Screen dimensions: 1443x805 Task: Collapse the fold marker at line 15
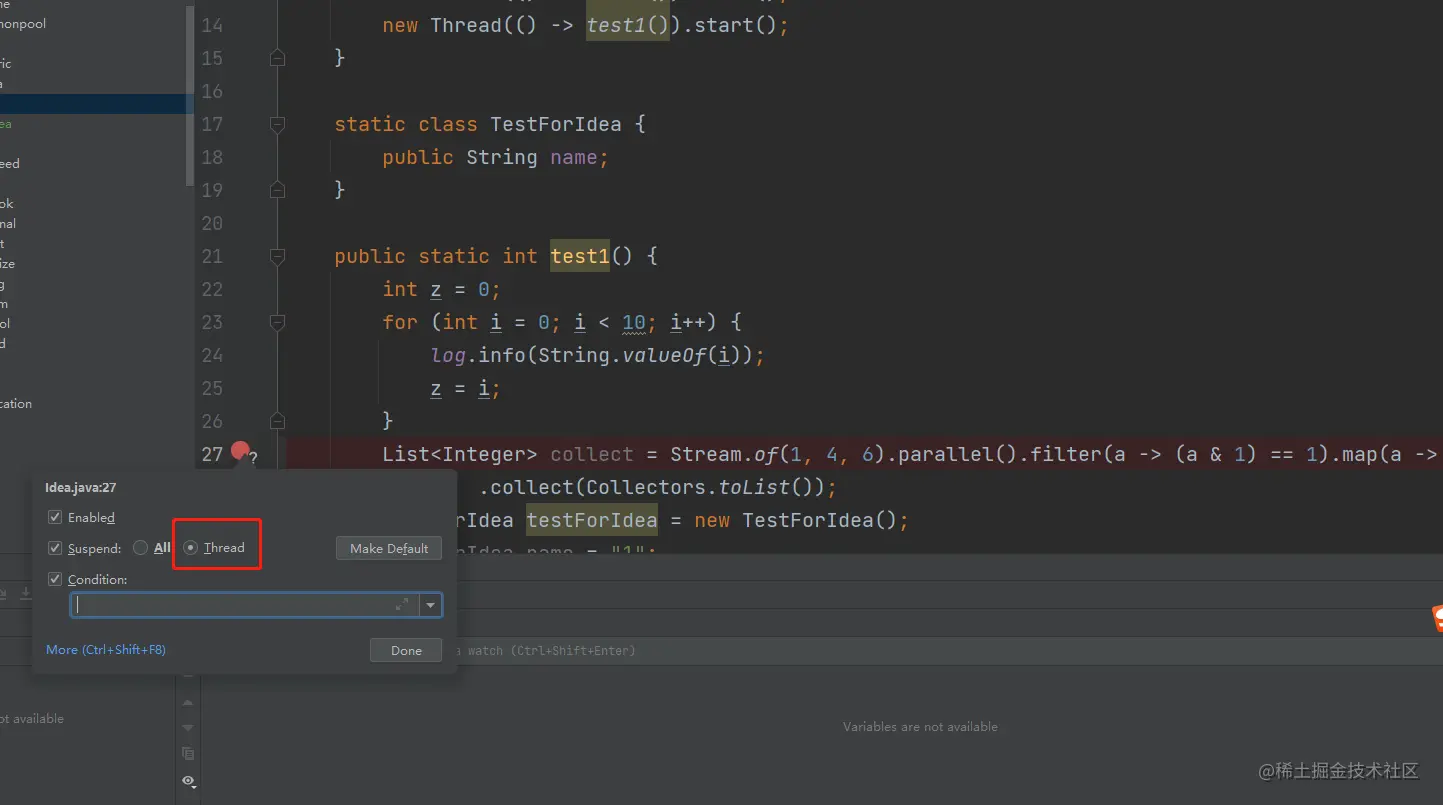(x=278, y=58)
